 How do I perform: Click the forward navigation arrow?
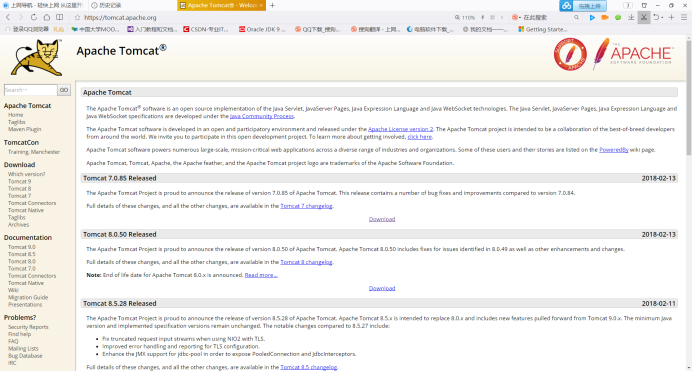(x=21, y=17)
